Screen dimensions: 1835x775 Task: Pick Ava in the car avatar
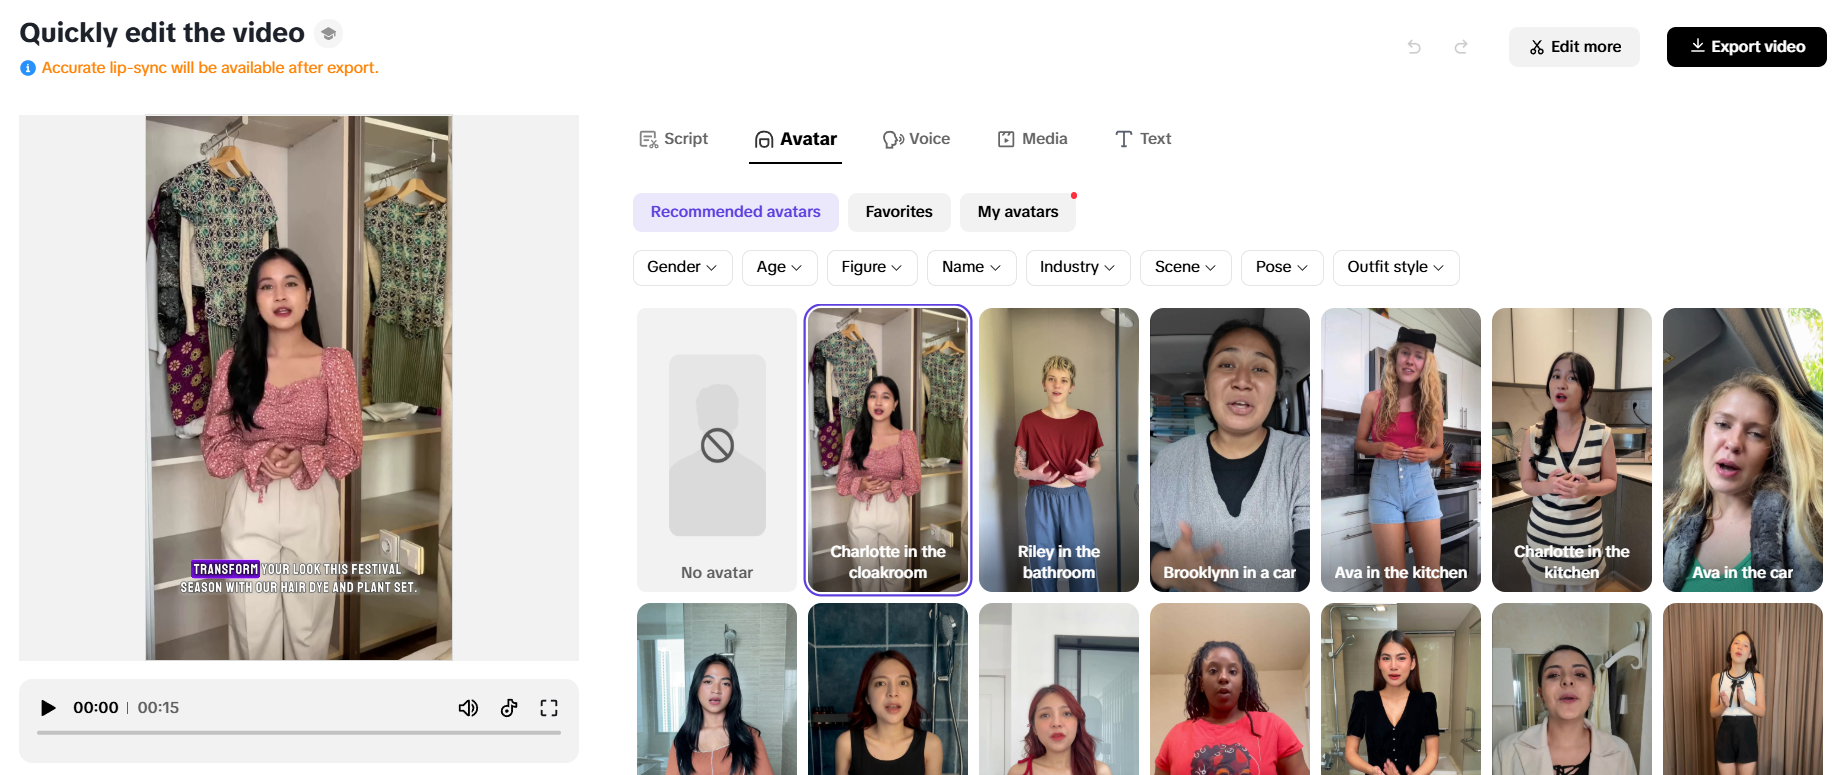(1743, 450)
